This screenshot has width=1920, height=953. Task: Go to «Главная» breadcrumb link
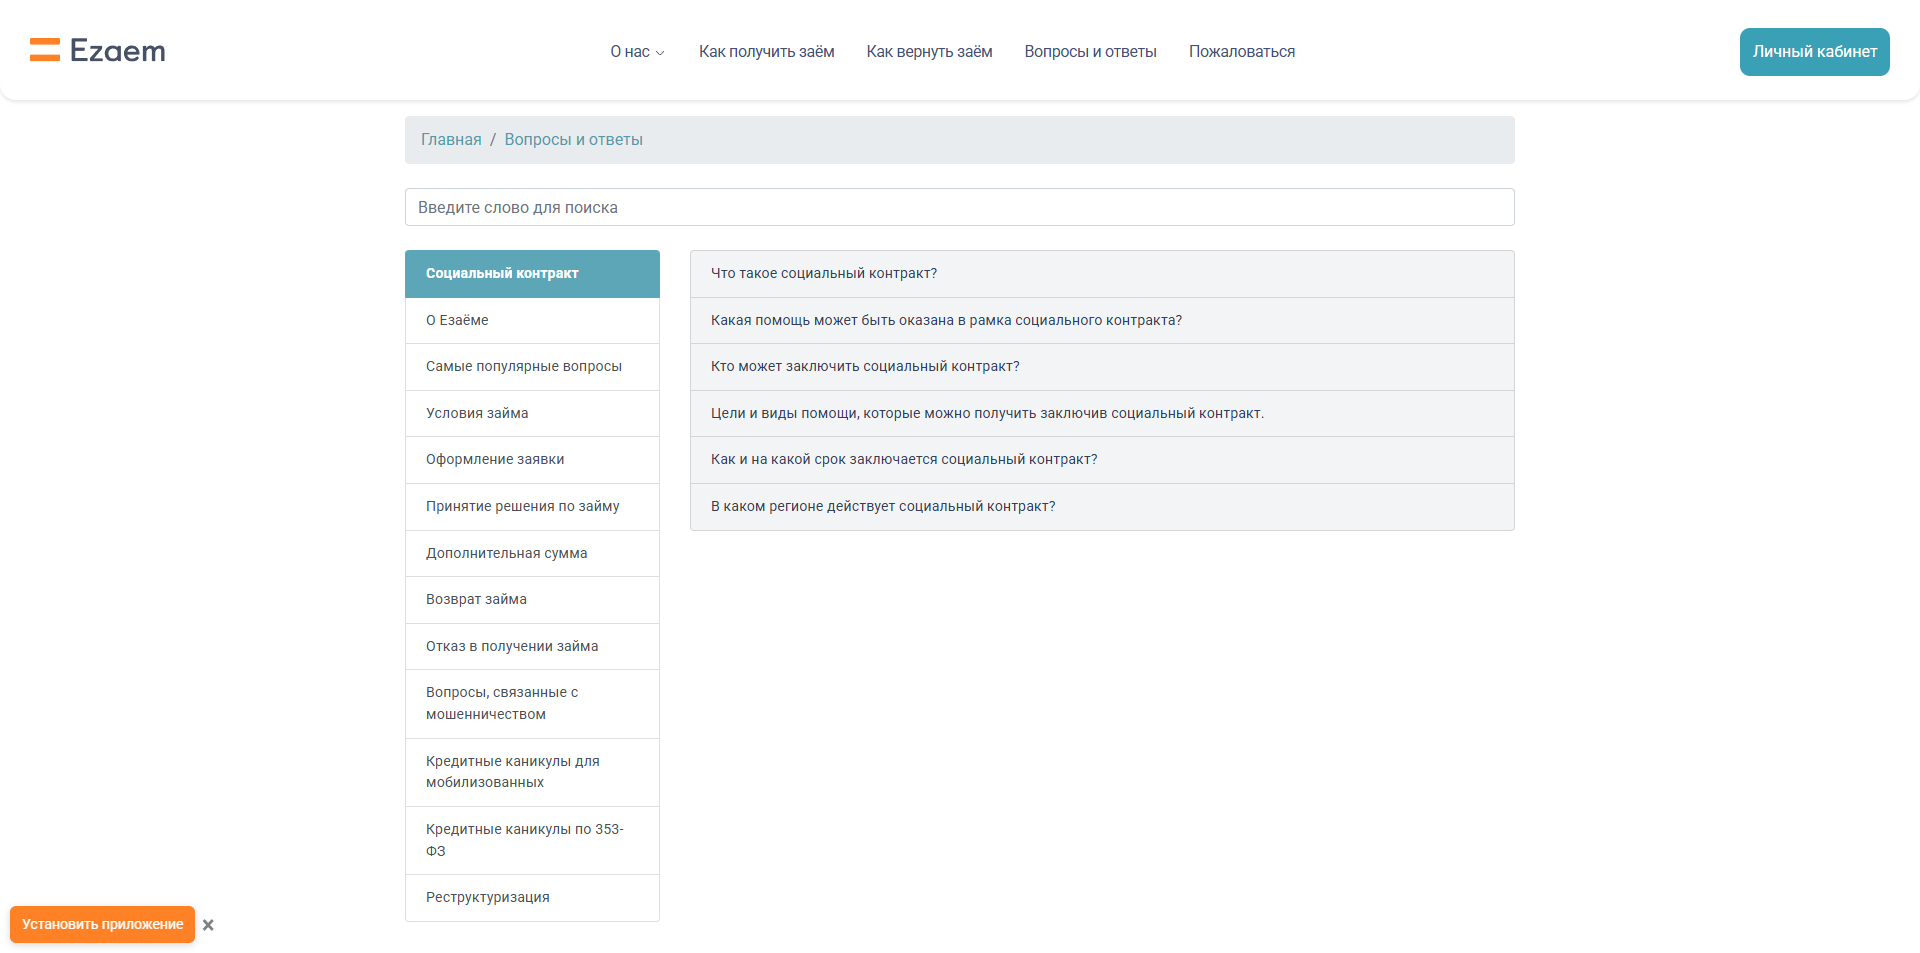click(x=451, y=140)
